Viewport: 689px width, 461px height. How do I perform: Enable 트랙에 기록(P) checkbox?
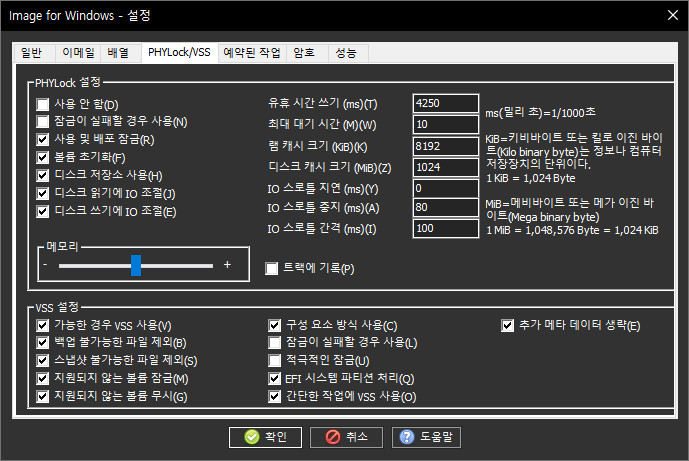pyautogui.click(x=272, y=268)
